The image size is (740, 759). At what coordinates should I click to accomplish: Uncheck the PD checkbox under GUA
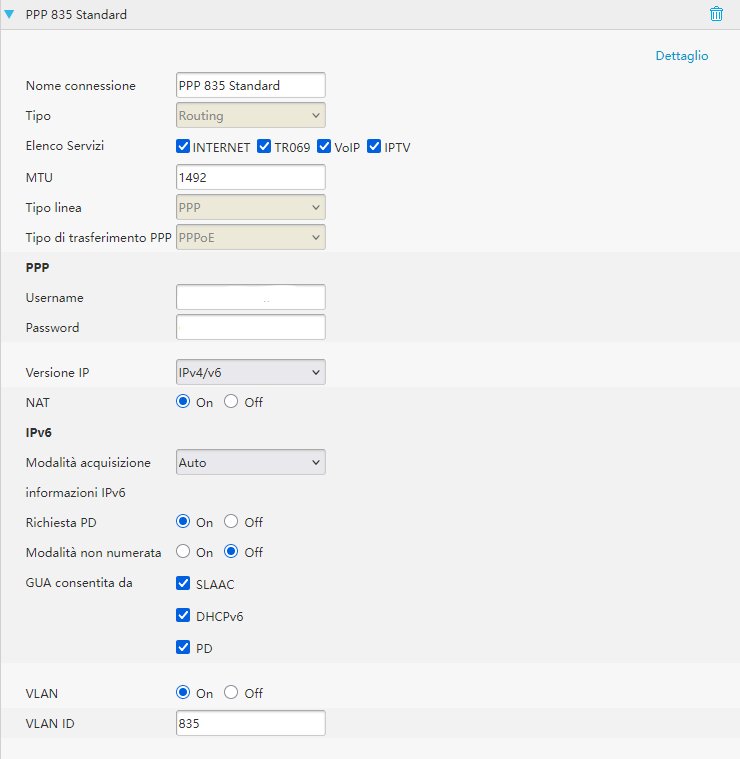point(183,648)
